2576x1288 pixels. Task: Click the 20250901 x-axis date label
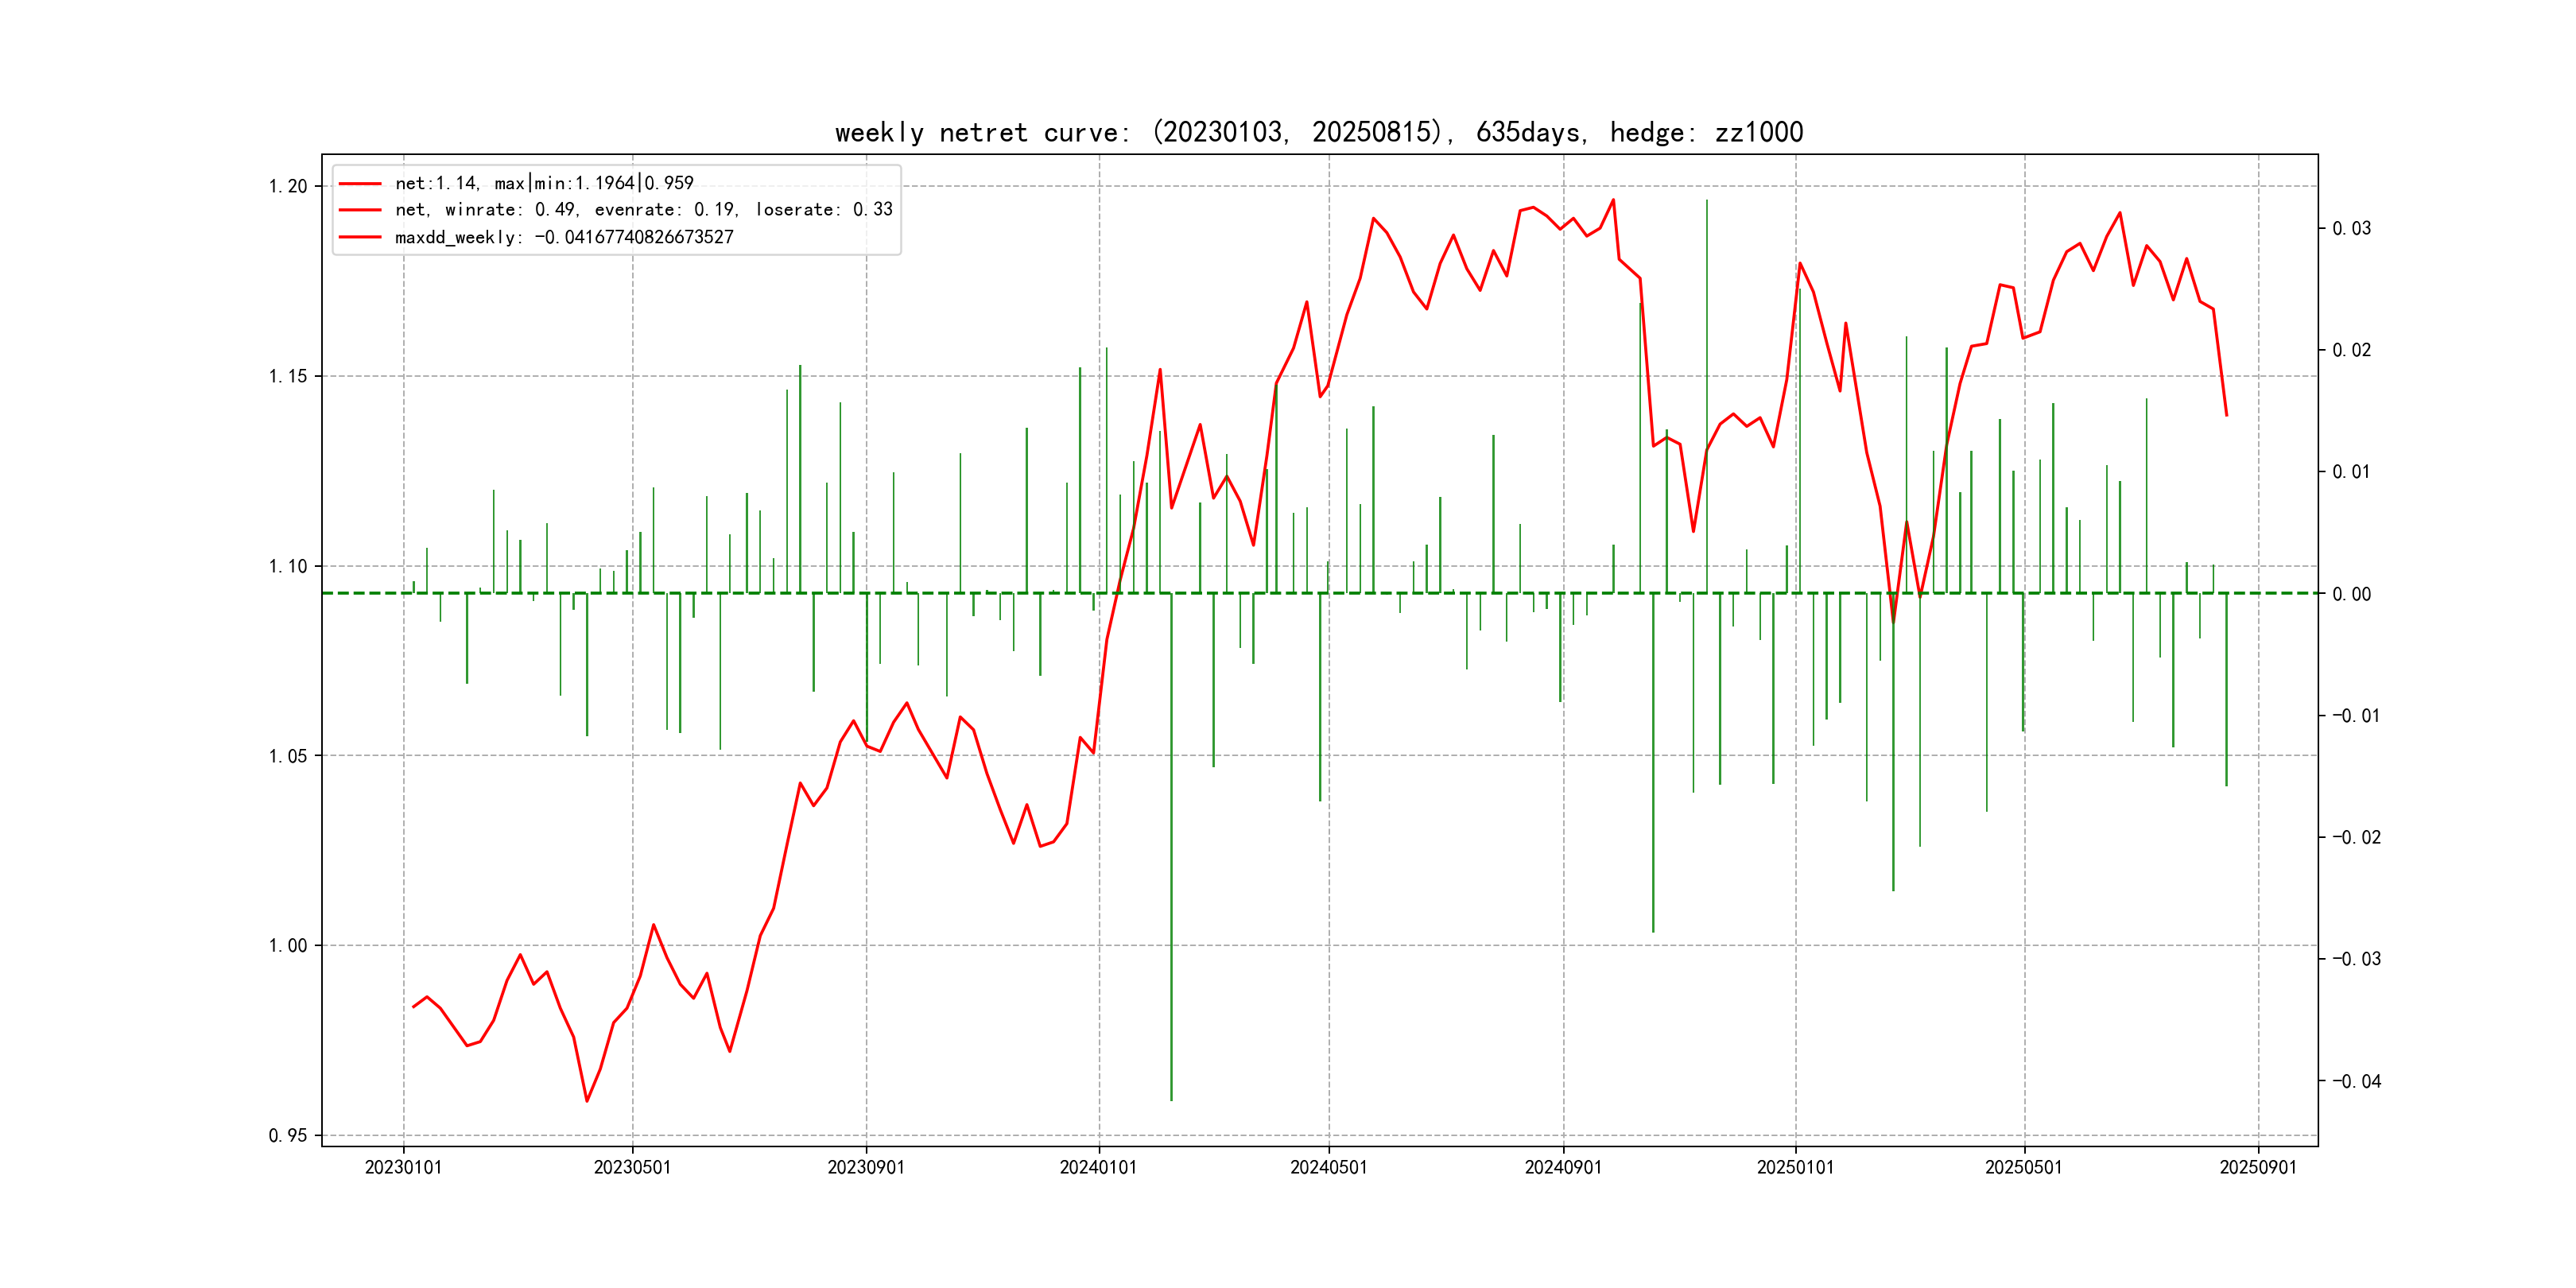point(2258,1167)
